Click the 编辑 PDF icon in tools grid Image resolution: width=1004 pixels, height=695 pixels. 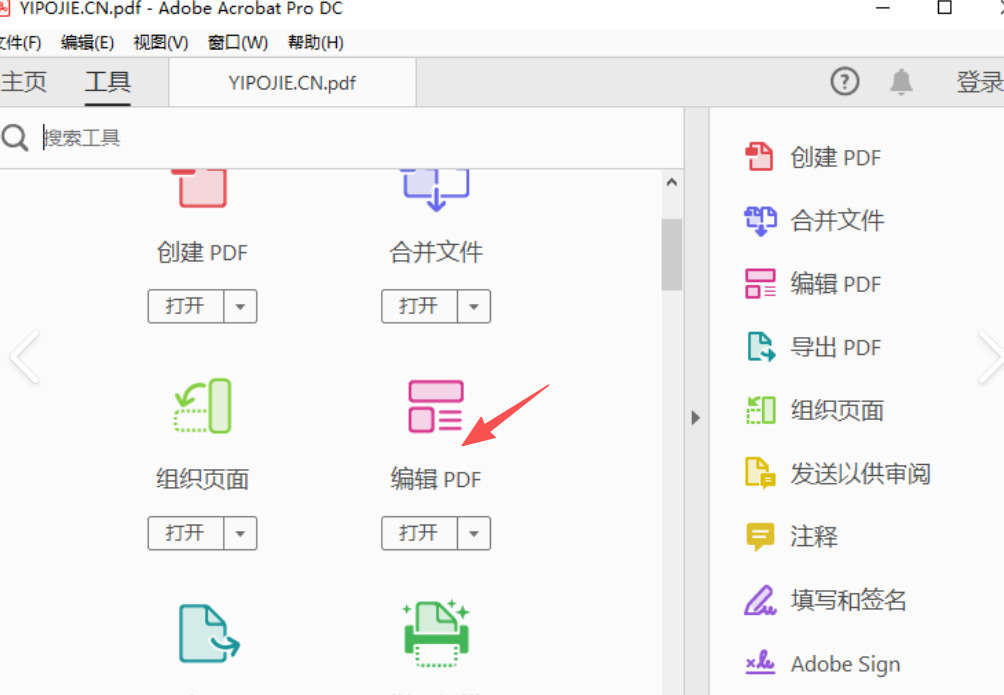435,406
